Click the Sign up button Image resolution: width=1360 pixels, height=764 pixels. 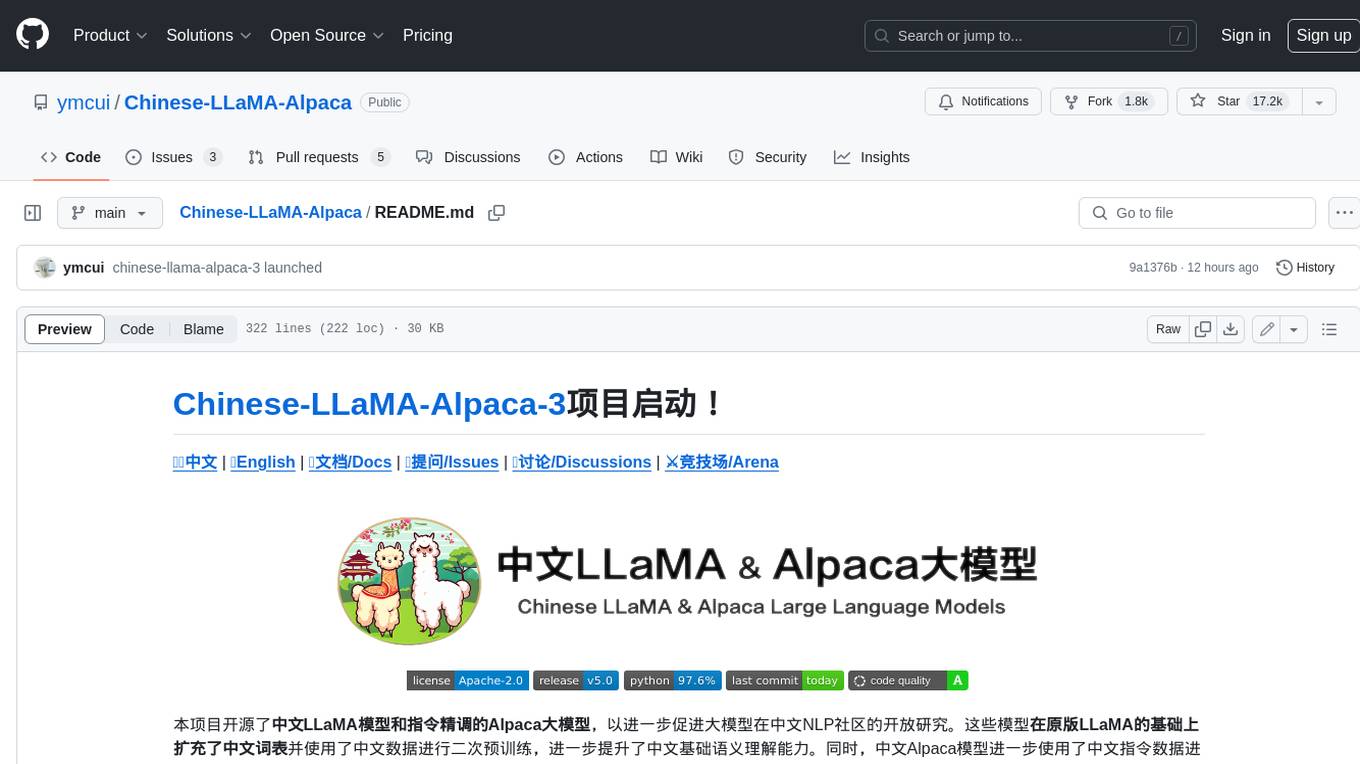coord(1323,35)
